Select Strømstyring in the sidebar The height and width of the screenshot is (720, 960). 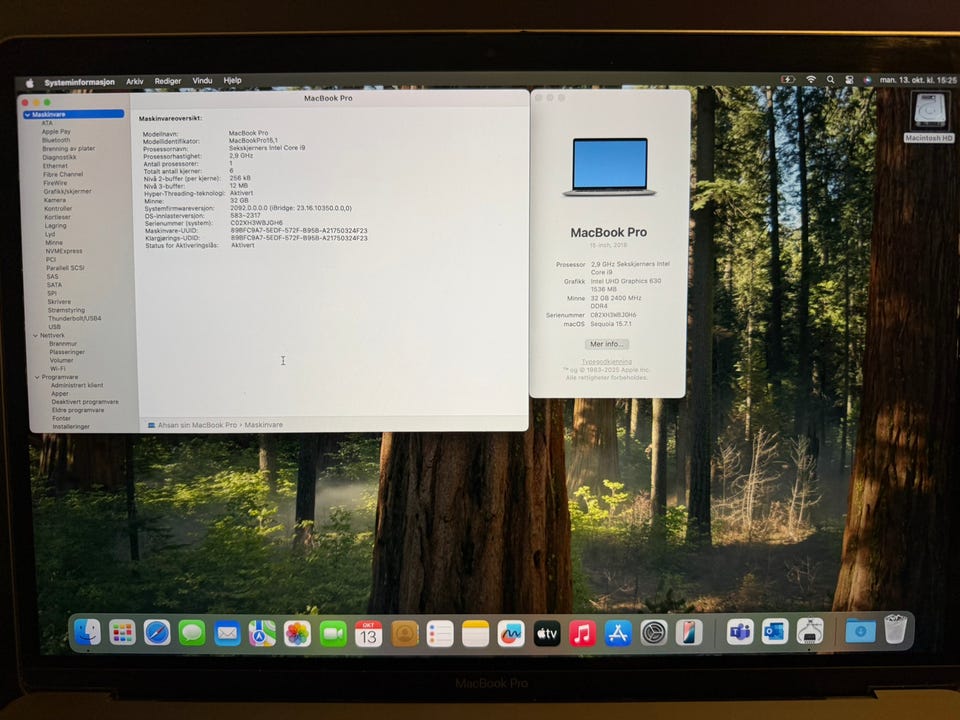[x=66, y=310]
